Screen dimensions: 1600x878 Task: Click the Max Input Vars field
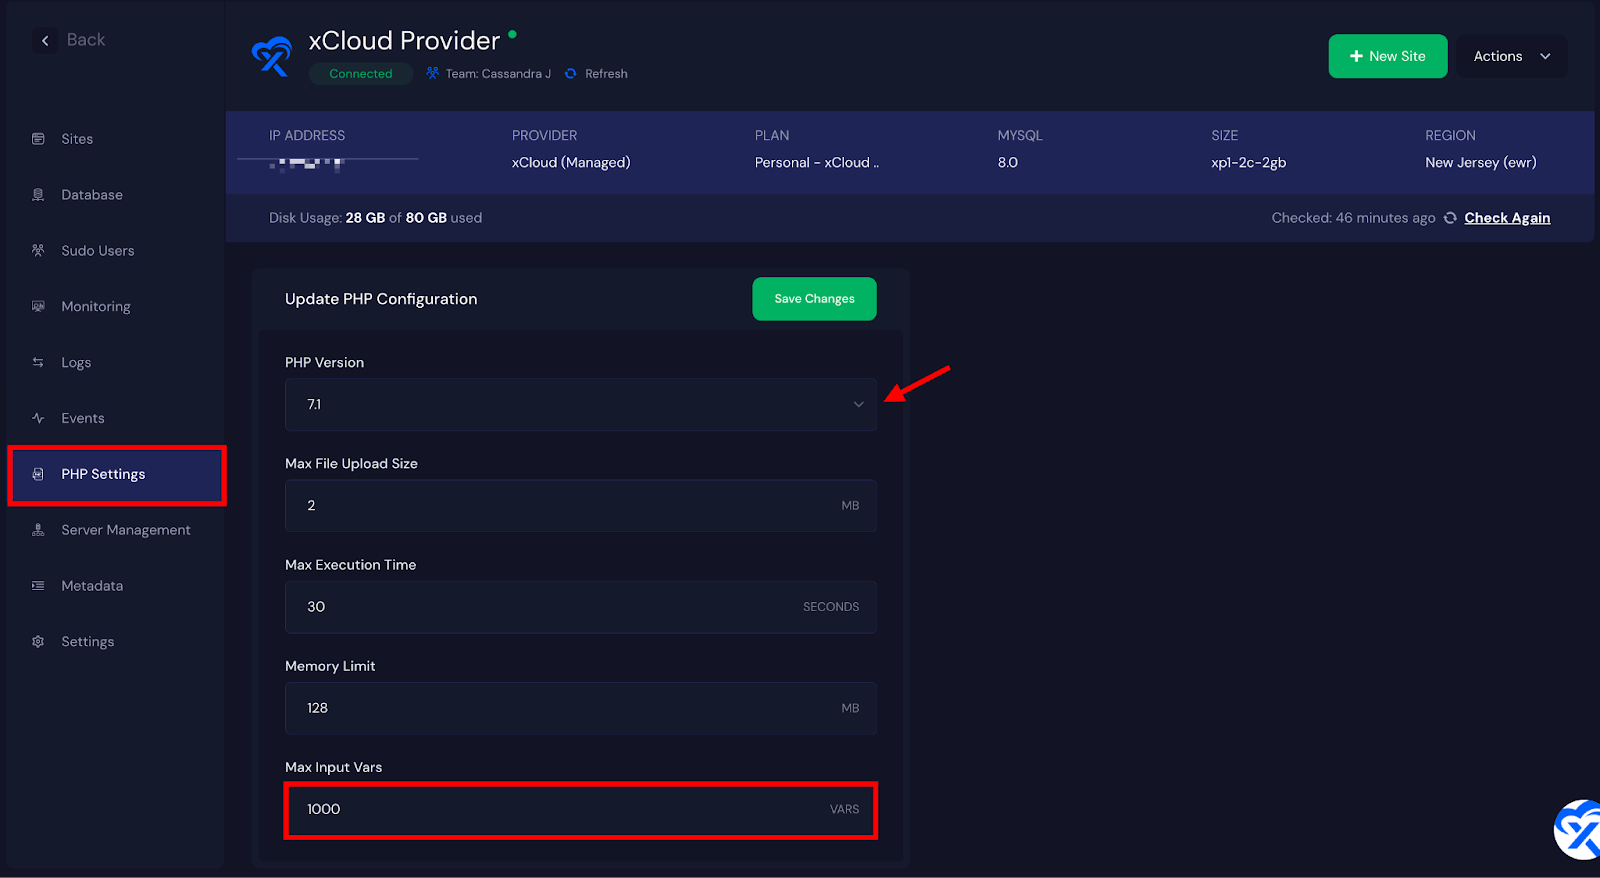coord(581,810)
